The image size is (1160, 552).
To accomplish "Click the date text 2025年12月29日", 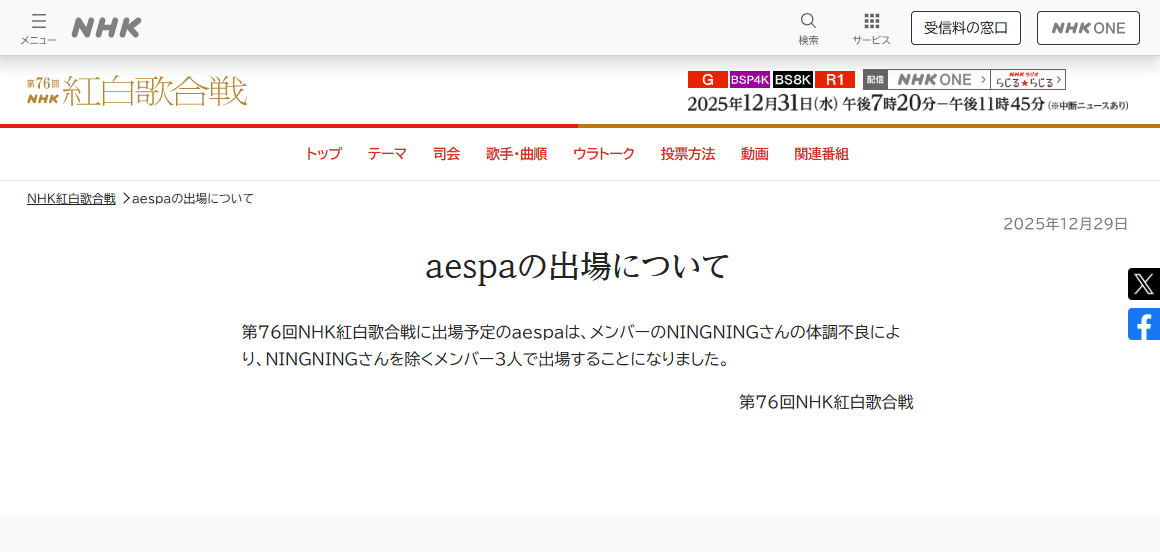I will [x=1065, y=223].
